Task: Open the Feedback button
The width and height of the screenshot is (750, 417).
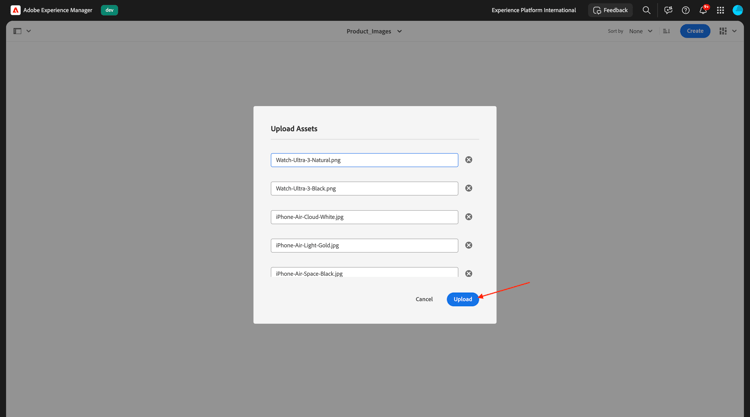Action: (610, 10)
